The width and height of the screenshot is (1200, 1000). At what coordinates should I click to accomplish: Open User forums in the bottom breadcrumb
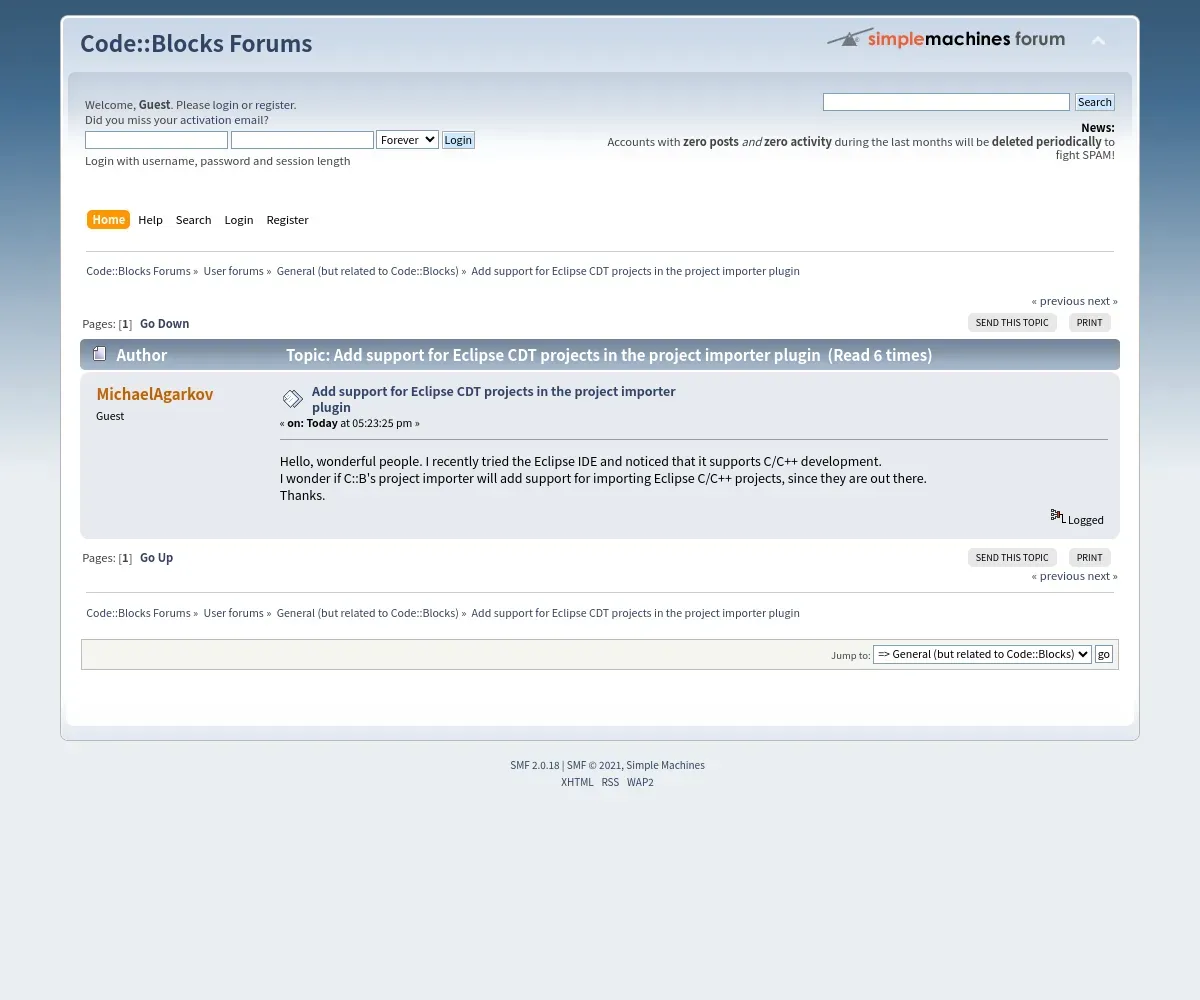pyautogui.click(x=233, y=613)
